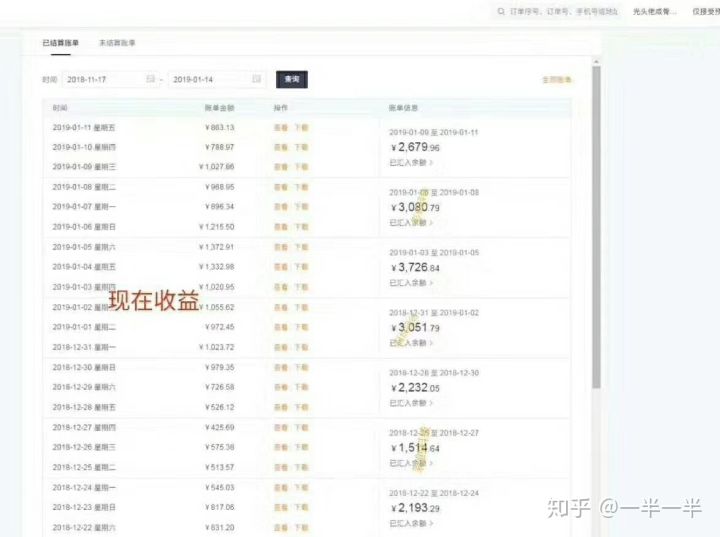View the 2018-12-27 bill via 查看
This screenshot has width=720, height=537.
281,428
